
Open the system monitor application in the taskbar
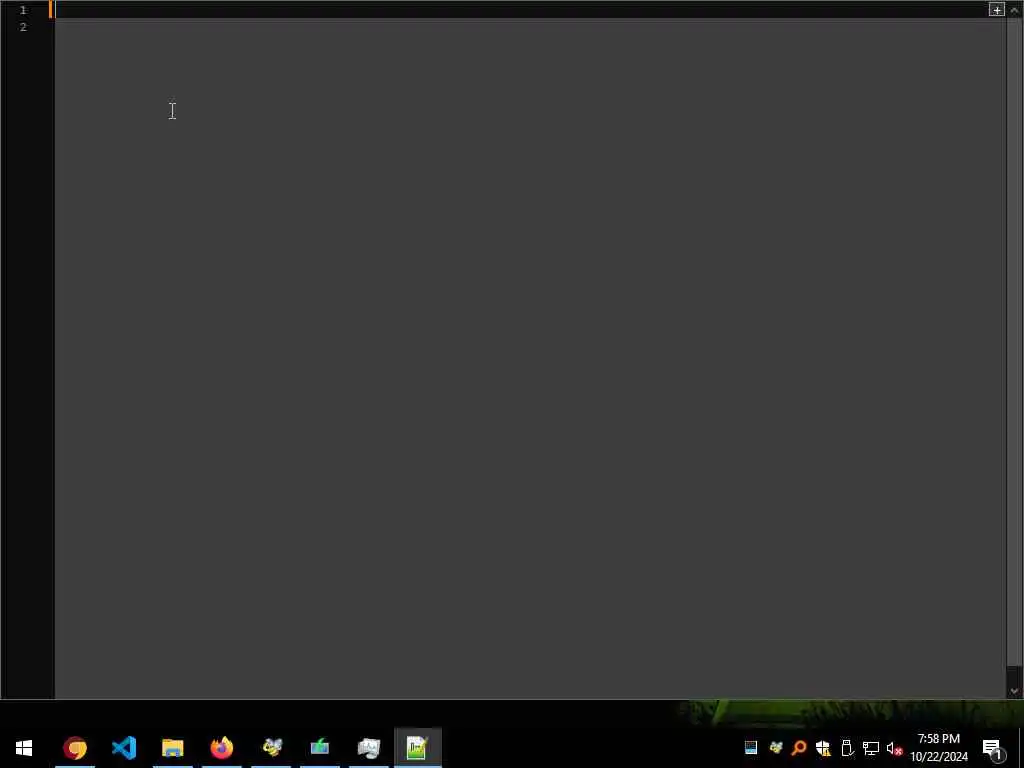point(369,748)
